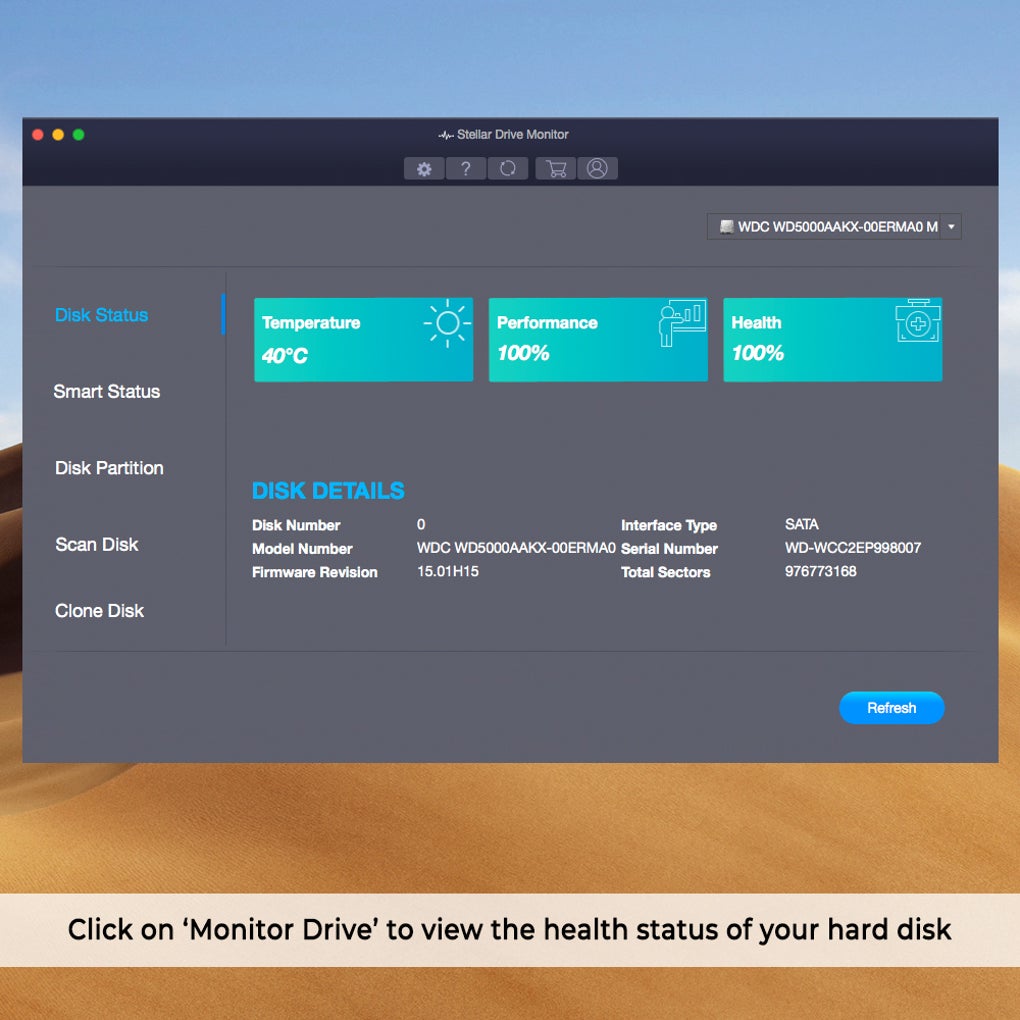This screenshot has height=1020, width=1020.
Task: Close the window with red button
Action: tap(38, 135)
